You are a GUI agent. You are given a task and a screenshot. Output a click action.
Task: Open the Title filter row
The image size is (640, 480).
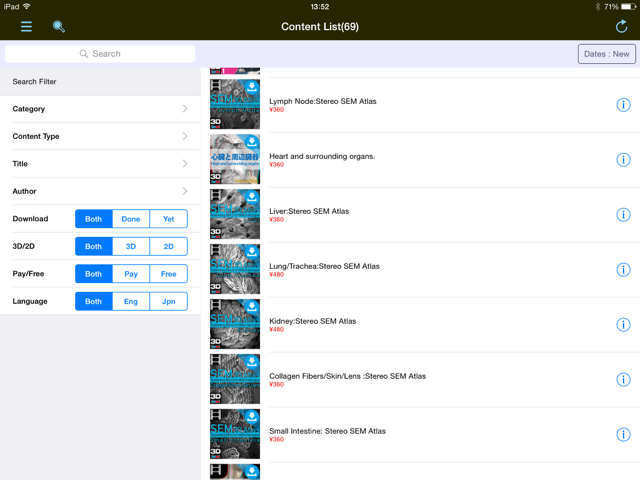click(100, 164)
